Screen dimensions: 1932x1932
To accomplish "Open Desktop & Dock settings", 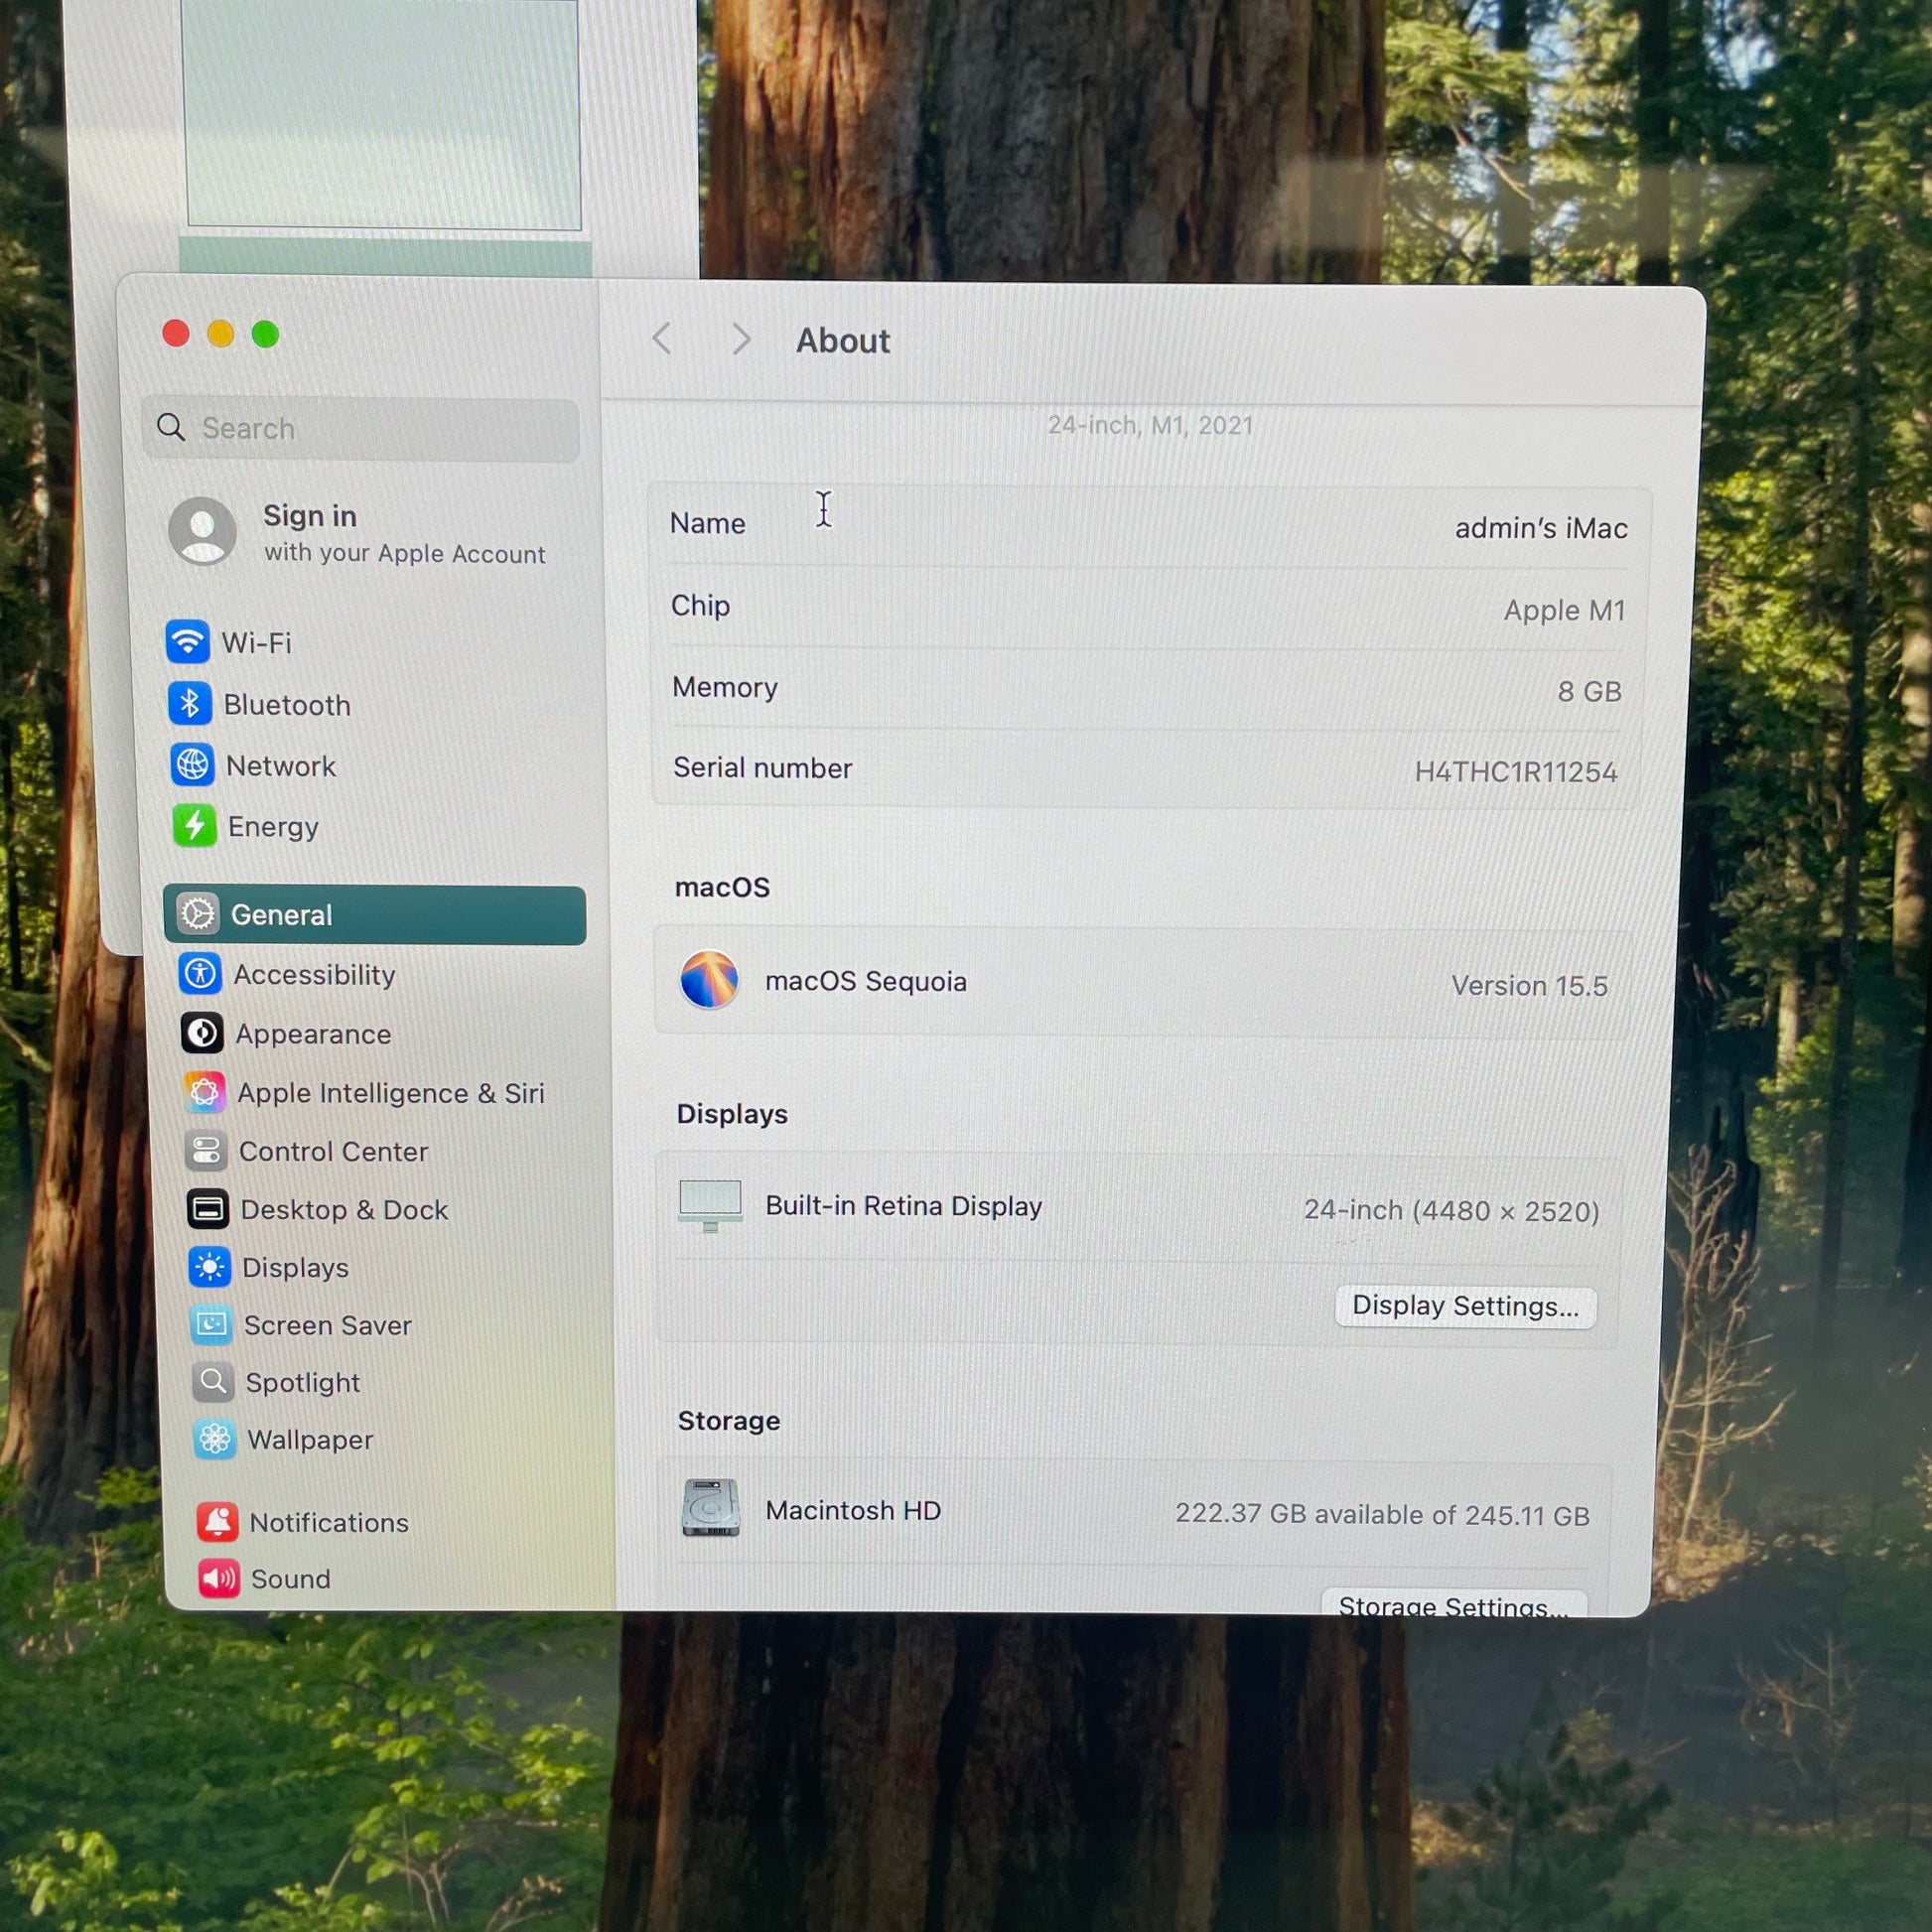I will (x=344, y=1210).
